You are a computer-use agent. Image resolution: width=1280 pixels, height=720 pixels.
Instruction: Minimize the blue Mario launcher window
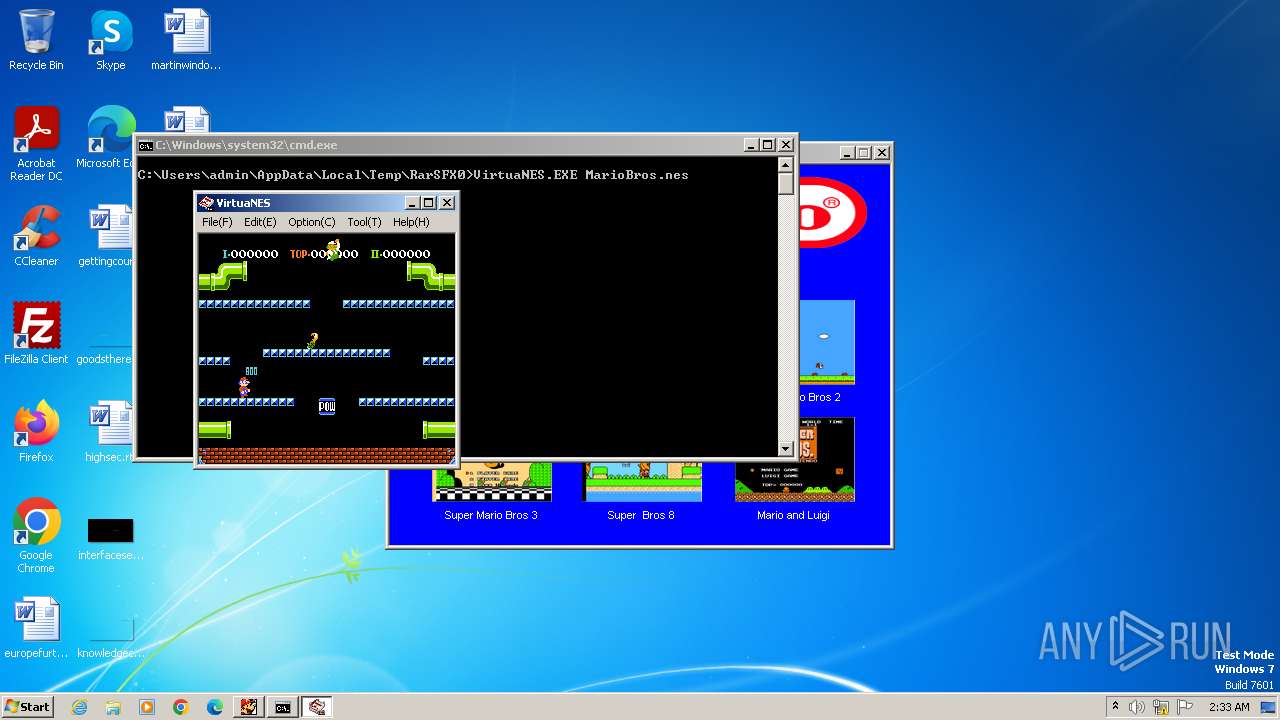point(847,153)
